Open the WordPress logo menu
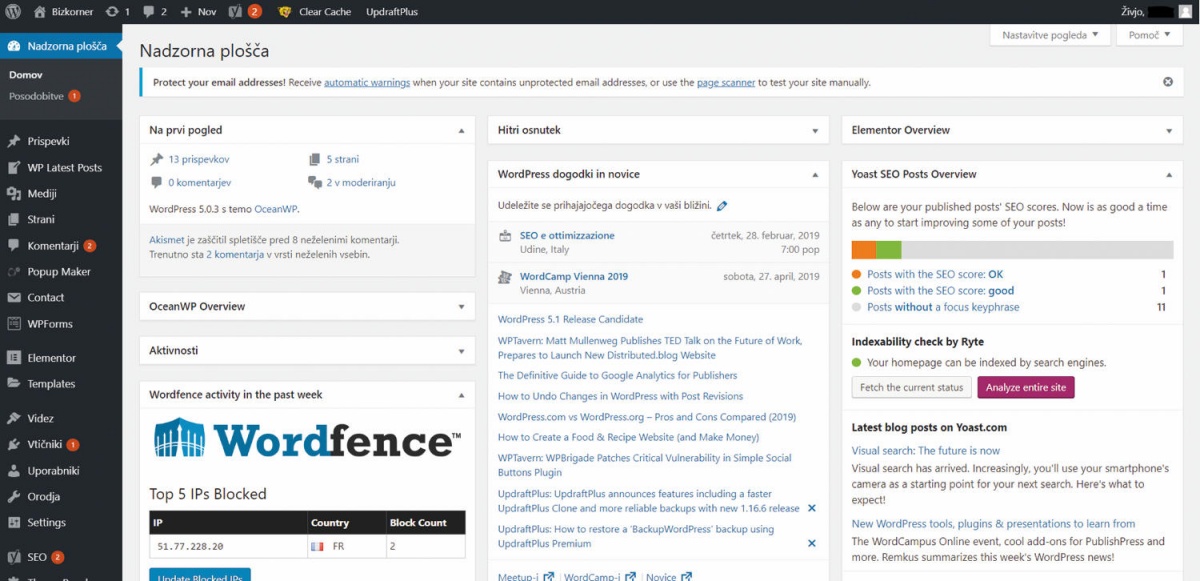The height and width of the screenshot is (581, 1200). tap(13, 12)
